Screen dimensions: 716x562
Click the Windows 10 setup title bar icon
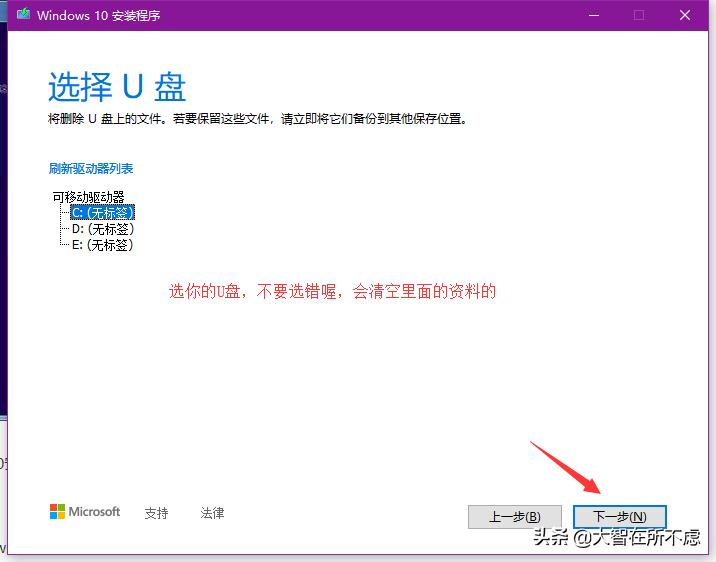[x=23, y=14]
